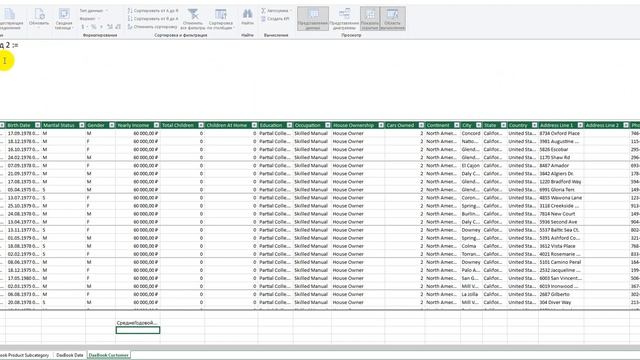
Task: Click the '5537 Baltic Sea Ct.' cell
Action: [561, 230]
